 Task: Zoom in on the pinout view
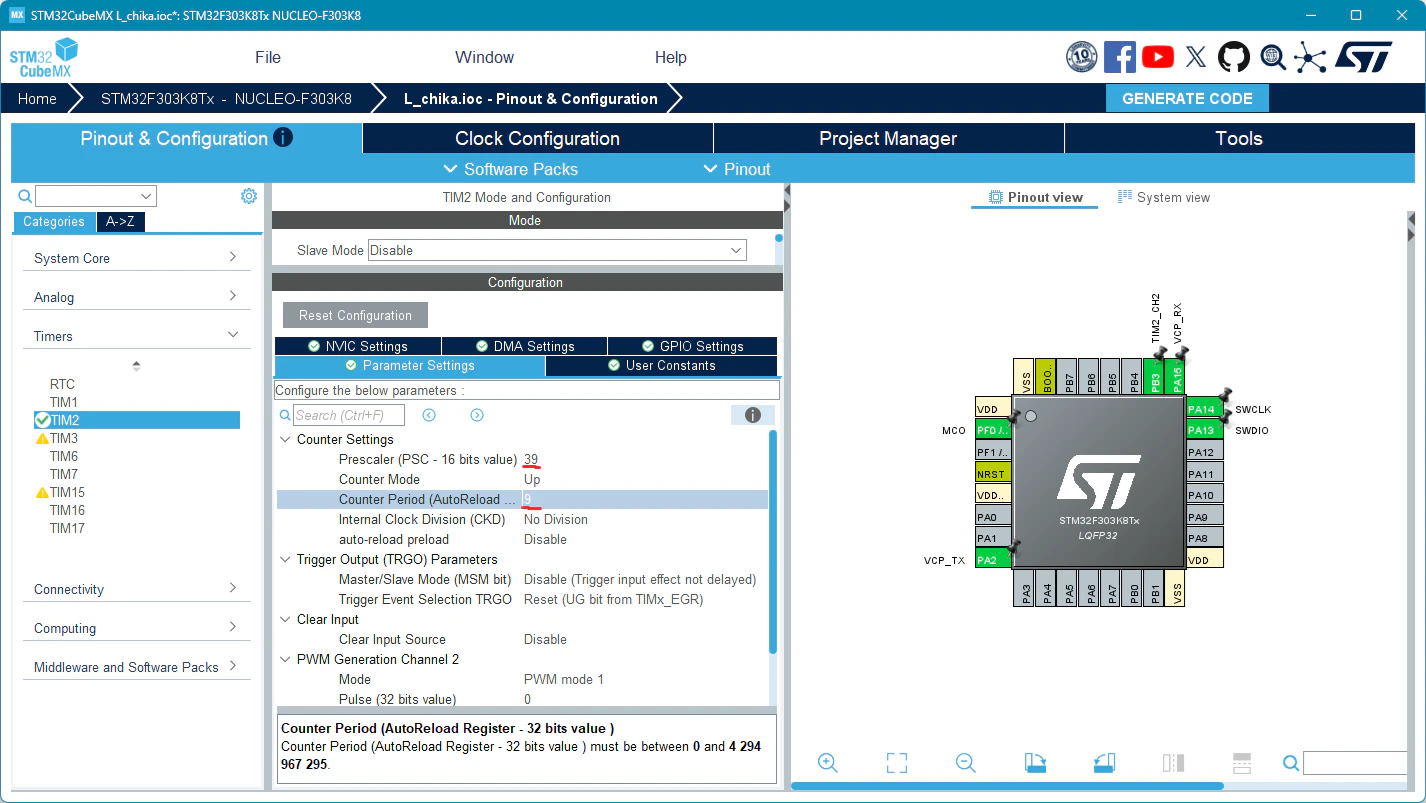(x=827, y=763)
